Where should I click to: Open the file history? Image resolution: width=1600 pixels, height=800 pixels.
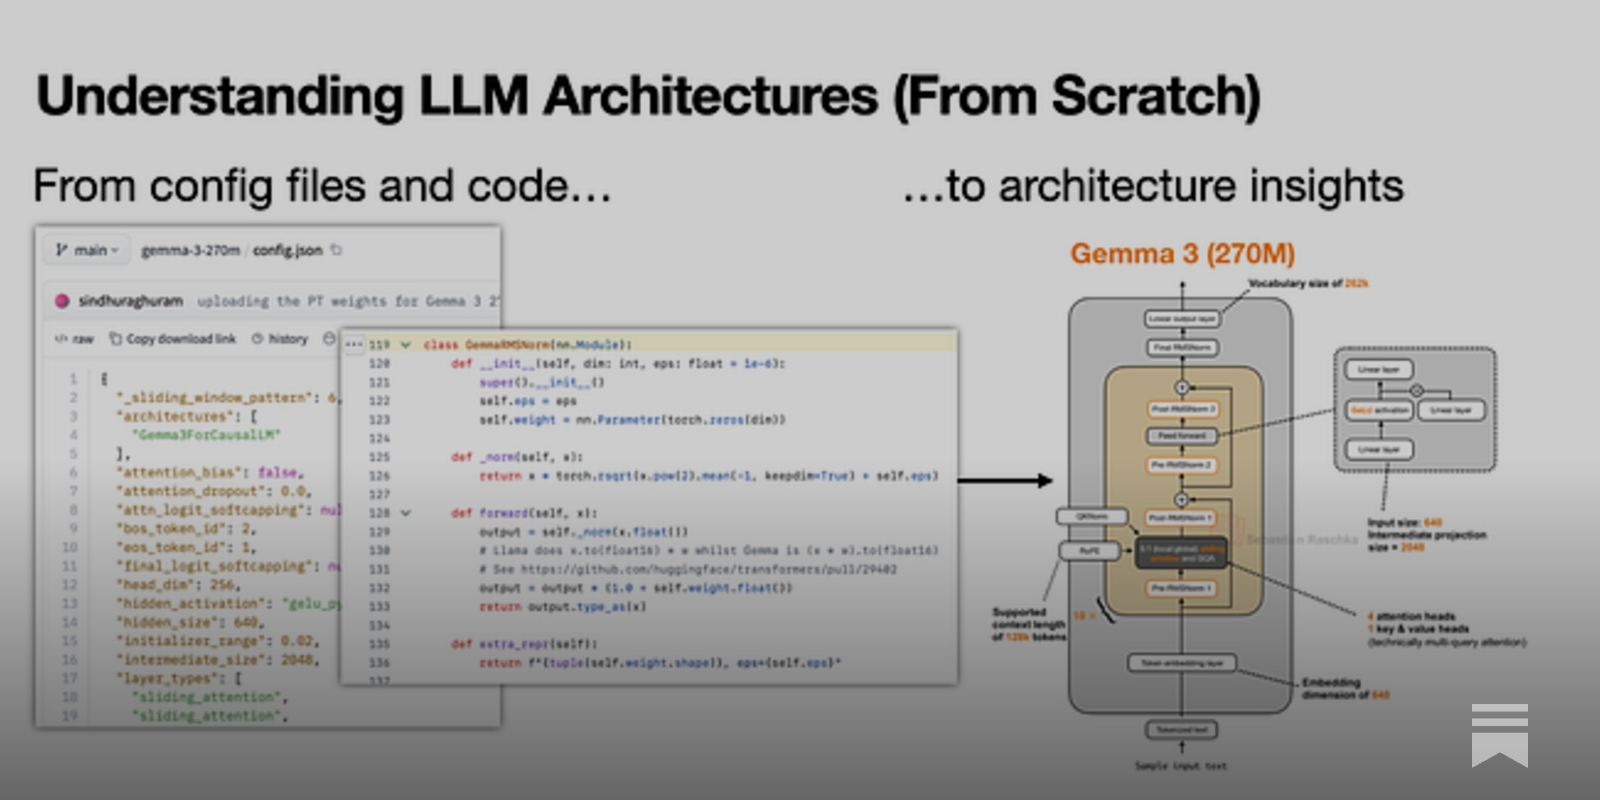[x=280, y=339]
